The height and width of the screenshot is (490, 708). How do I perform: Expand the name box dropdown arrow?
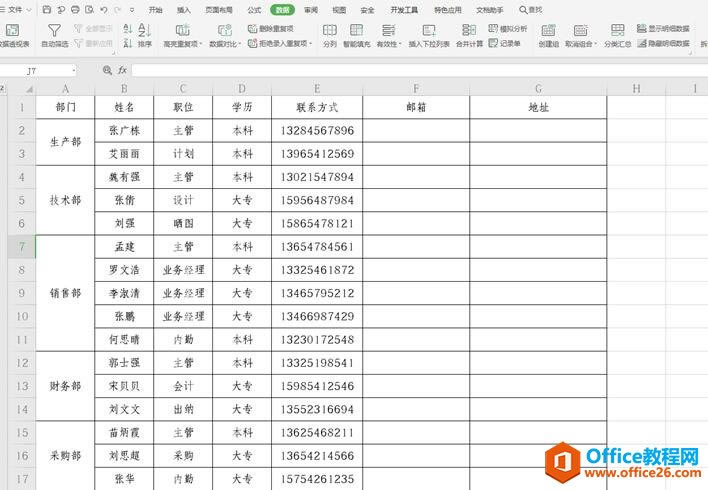click(74, 70)
